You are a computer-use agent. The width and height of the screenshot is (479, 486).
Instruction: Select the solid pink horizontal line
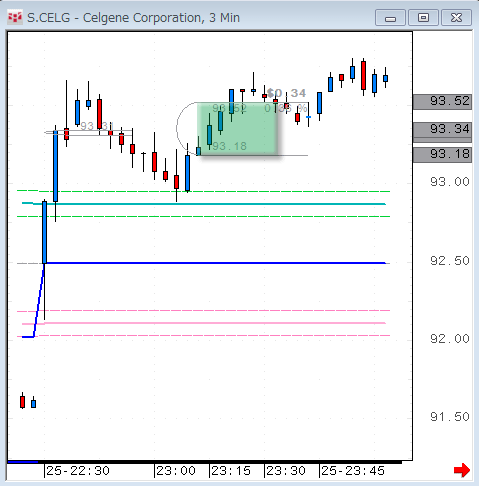point(204,323)
